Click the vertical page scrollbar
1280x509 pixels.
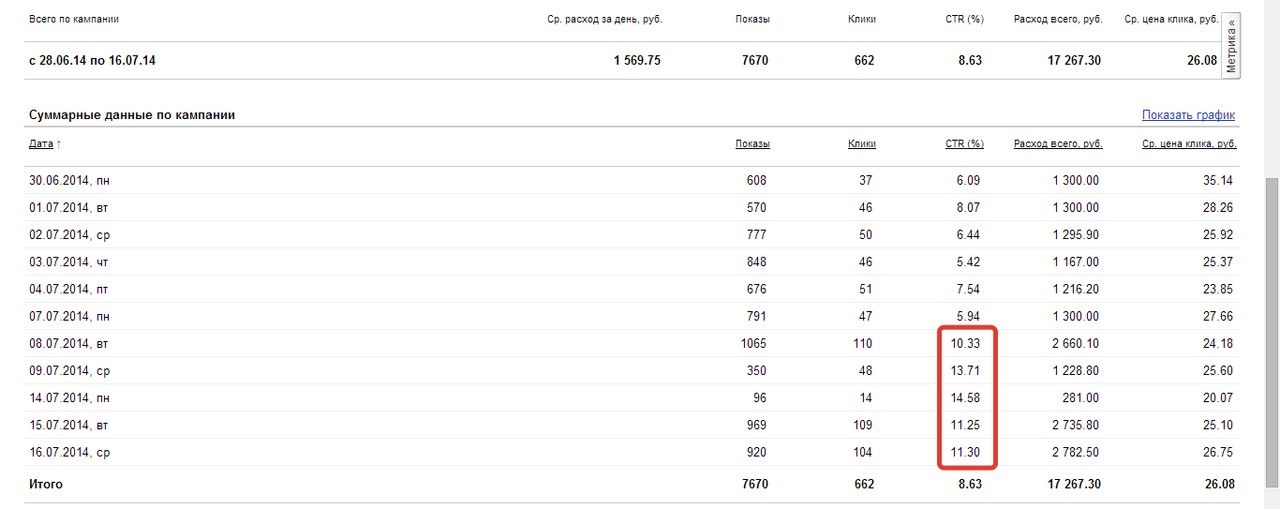1271,300
